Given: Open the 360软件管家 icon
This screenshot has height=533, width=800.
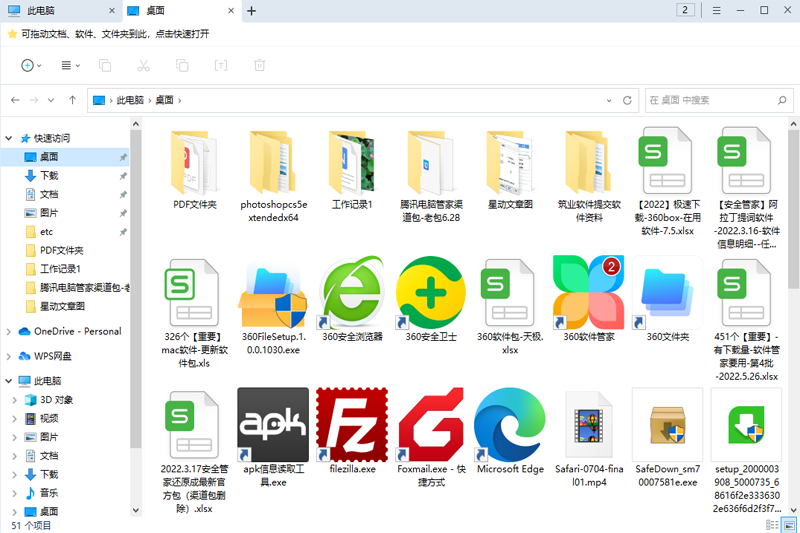Looking at the screenshot, I should [x=588, y=291].
